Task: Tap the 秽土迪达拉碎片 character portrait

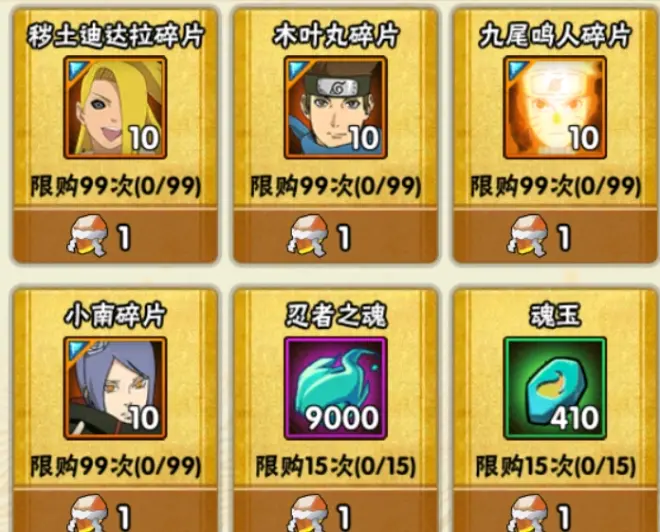Action: tap(115, 108)
